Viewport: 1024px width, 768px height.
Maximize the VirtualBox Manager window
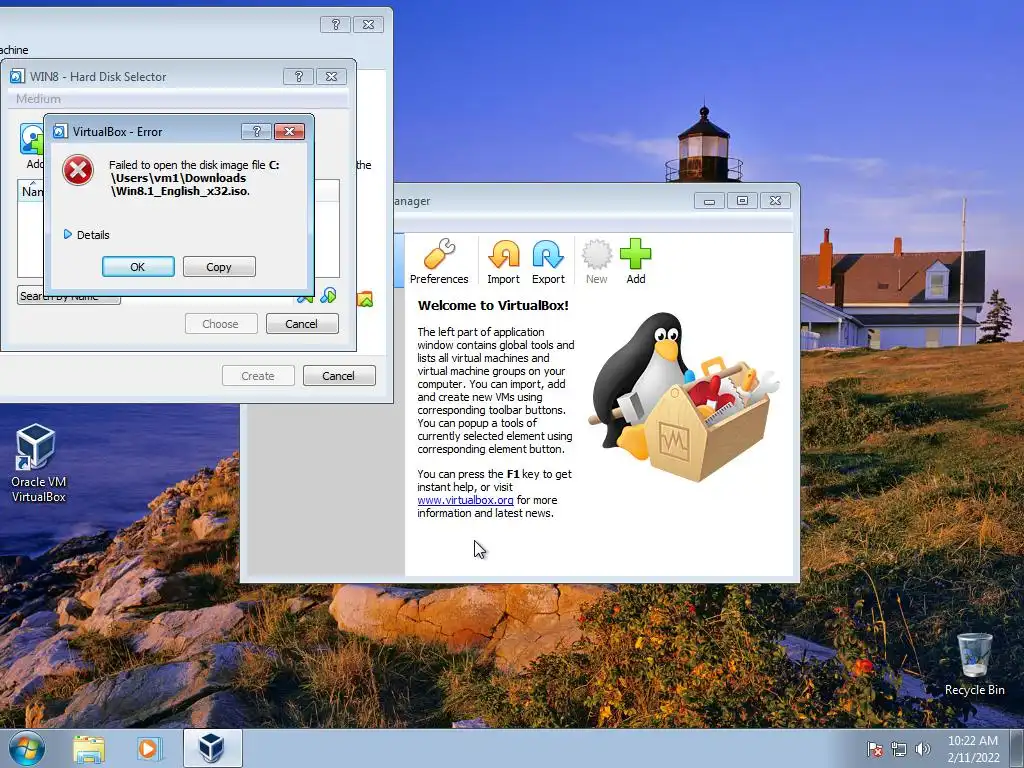pos(743,200)
